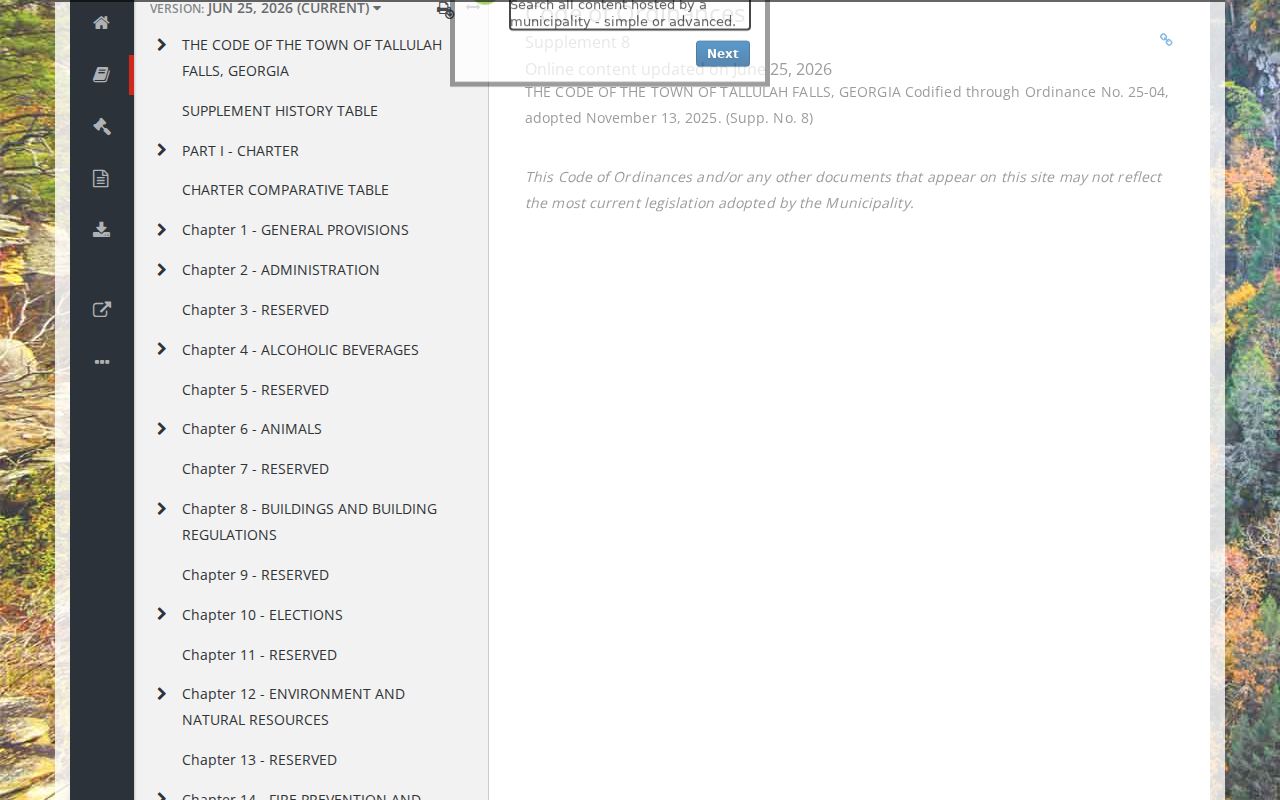Screen dimensions: 1280x800
Task: Open the more options ellipsis icon
Action: pos(101,362)
